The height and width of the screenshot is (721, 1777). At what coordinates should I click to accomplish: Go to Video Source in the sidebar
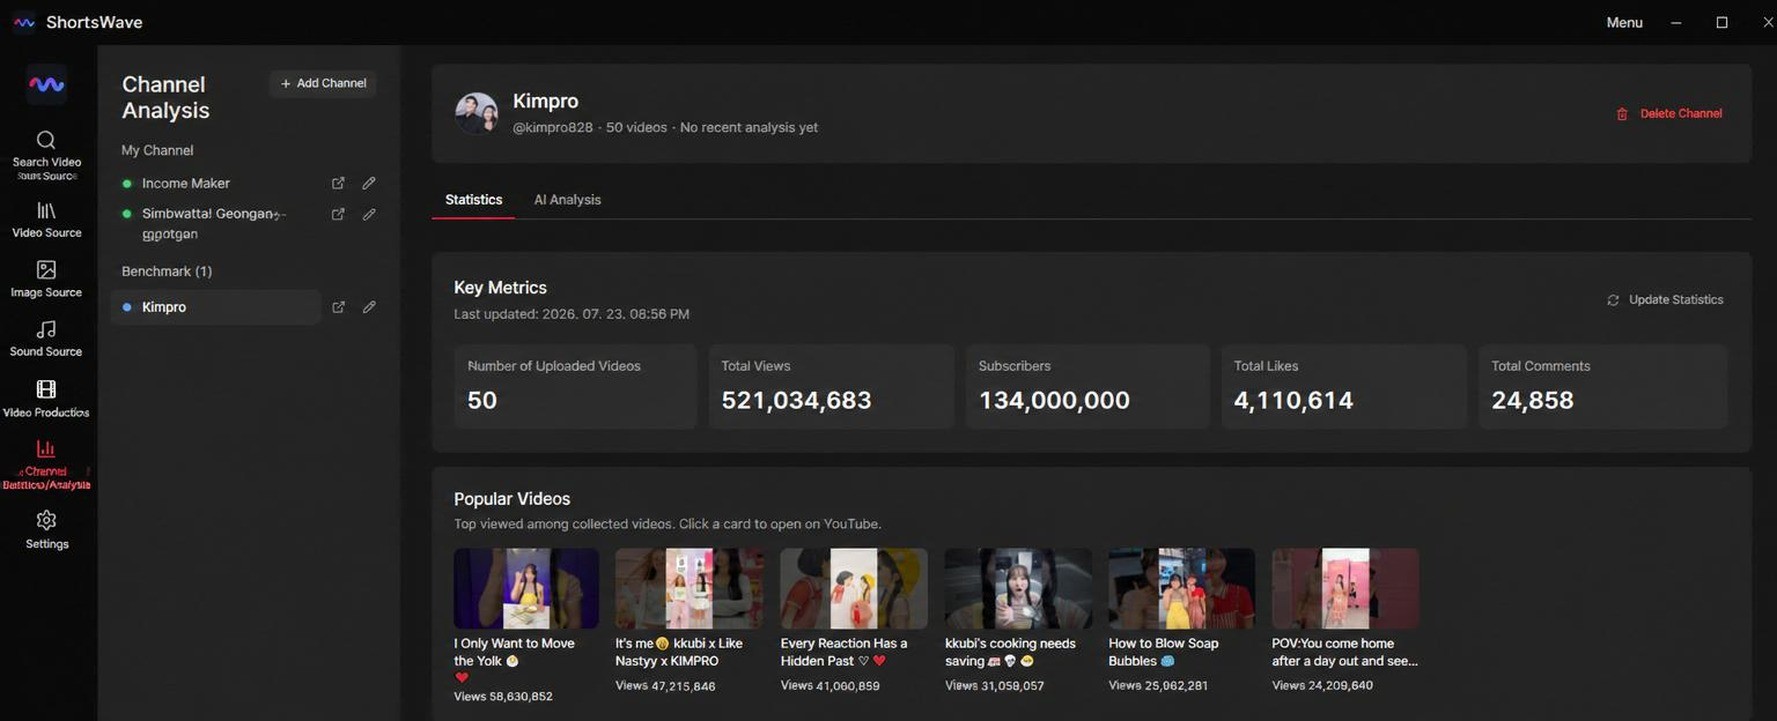coord(46,220)
